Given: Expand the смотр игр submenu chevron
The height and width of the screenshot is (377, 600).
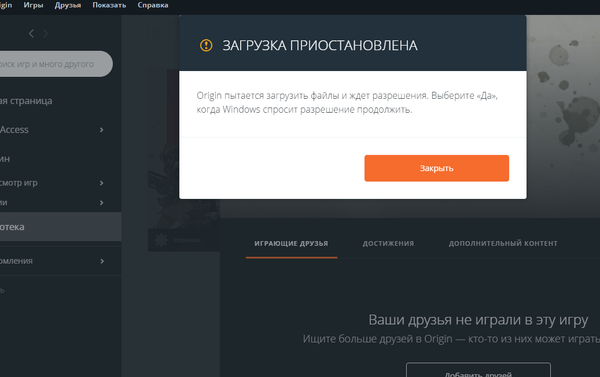Looking at the screenshot, I should (x=101, y=183).
